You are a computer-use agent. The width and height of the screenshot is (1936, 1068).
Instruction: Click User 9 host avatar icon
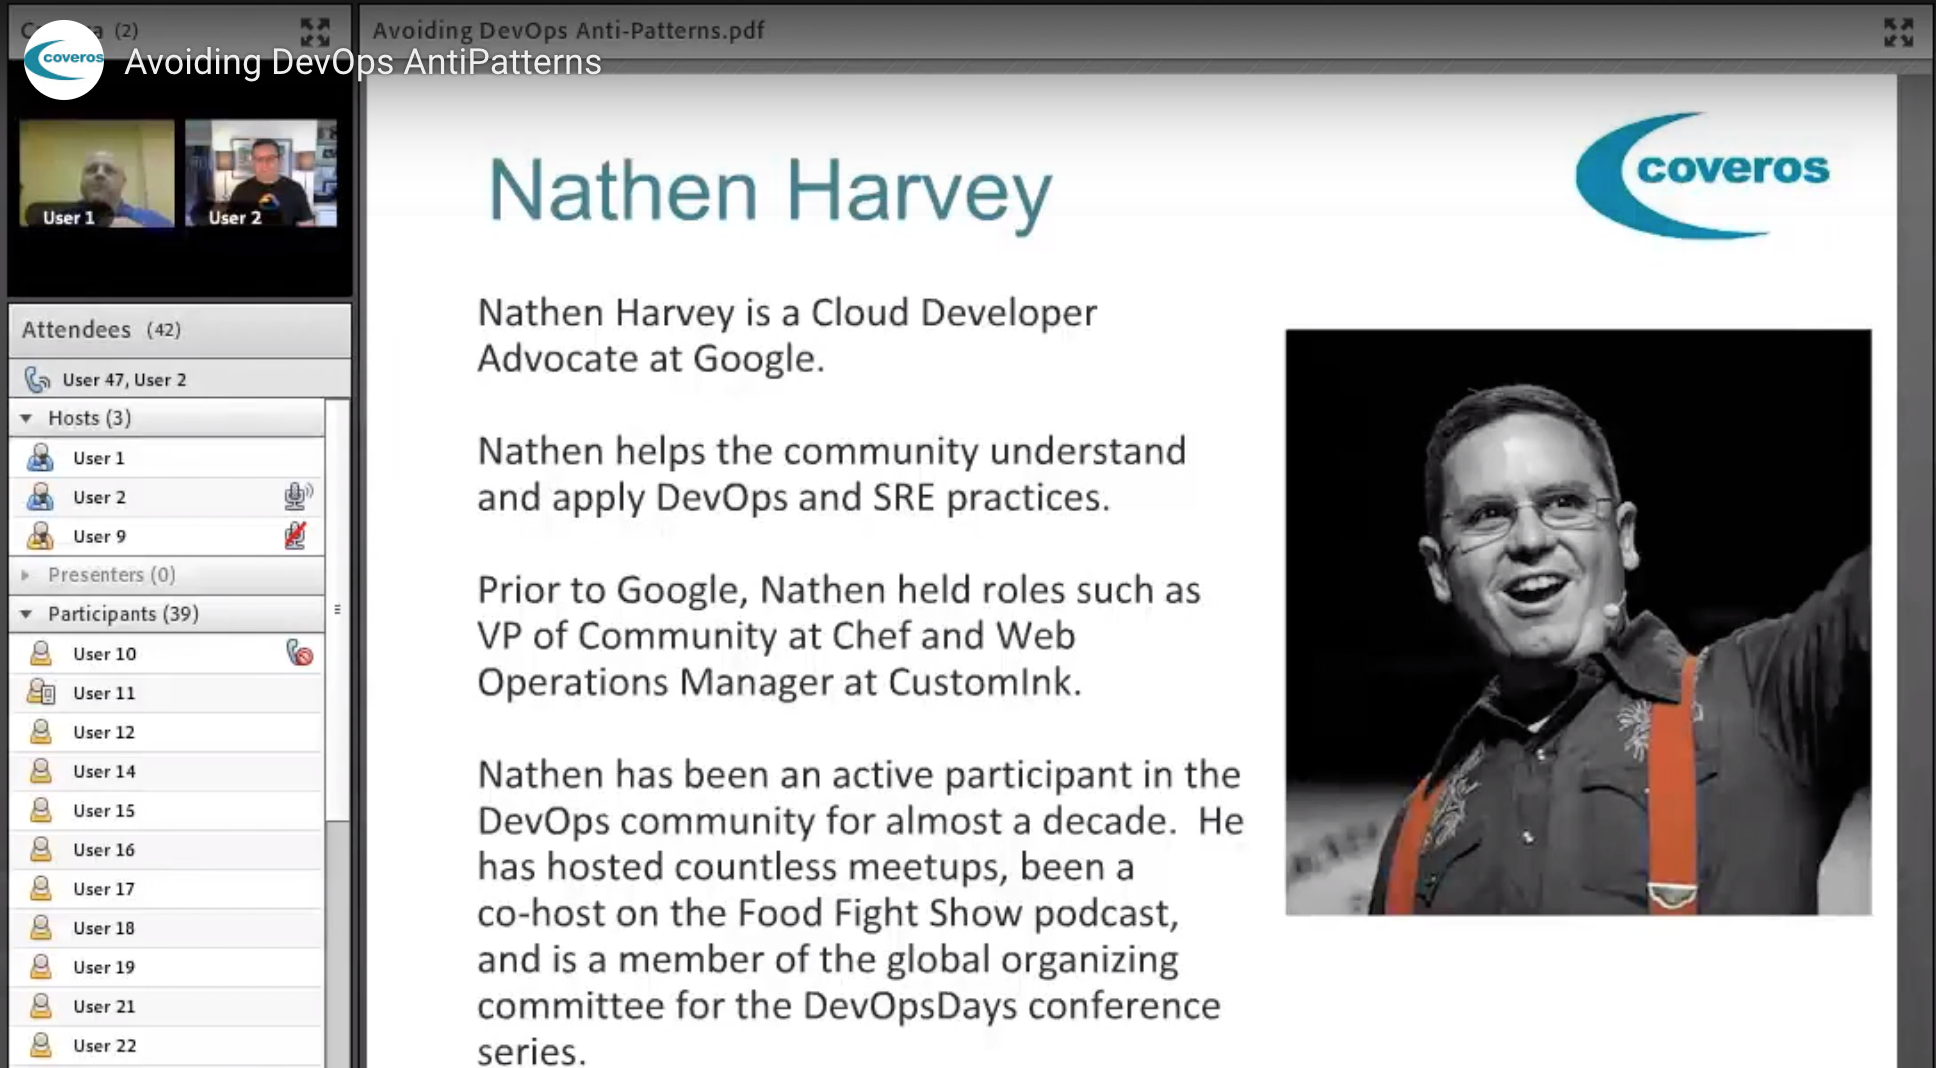click(40, 536)
